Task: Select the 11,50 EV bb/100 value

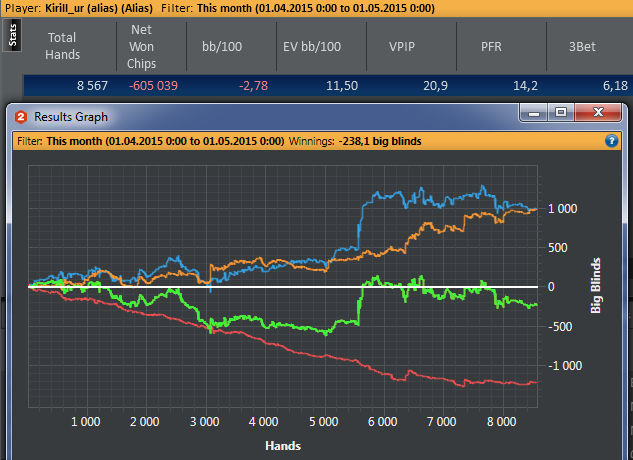Action: pyautogui.click(x=342, y=86)
